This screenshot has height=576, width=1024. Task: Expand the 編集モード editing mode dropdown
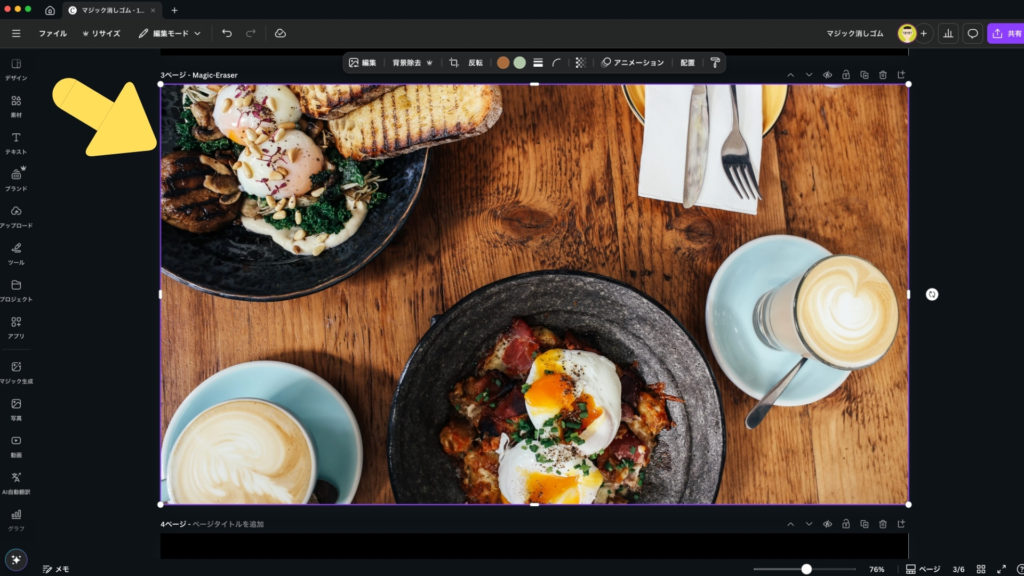(x=170, y=33)
